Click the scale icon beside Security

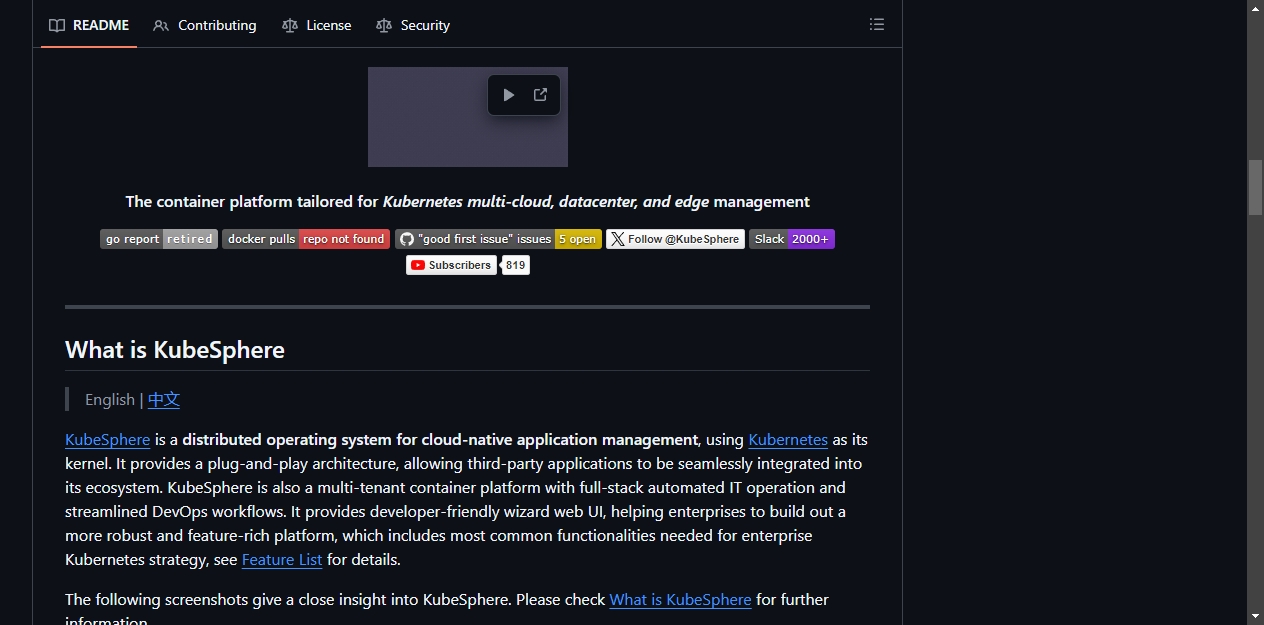tap(384, 25)
